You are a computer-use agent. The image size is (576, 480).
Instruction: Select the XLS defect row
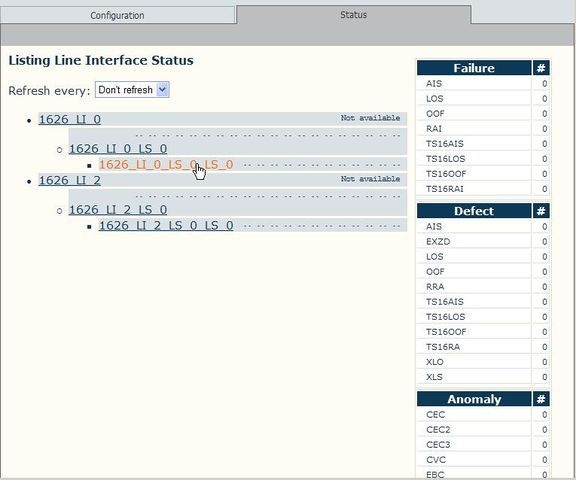click(x=483, y=377)
